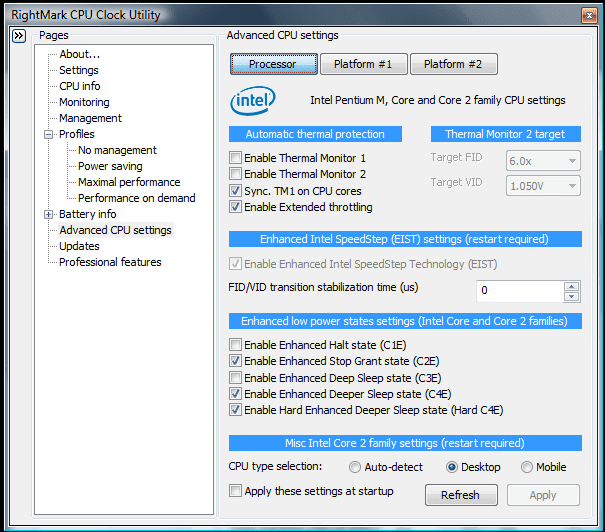
Task: Check Apply these settings at startup
Action: 235,491
